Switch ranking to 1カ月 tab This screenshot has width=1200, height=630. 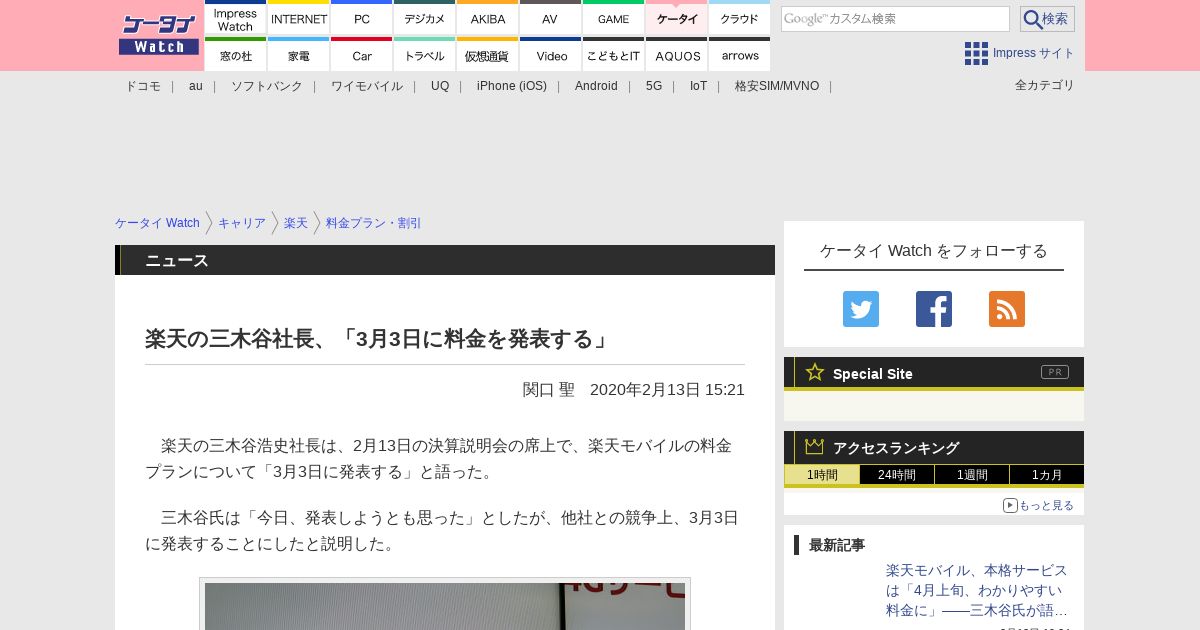pos(1047,475)
